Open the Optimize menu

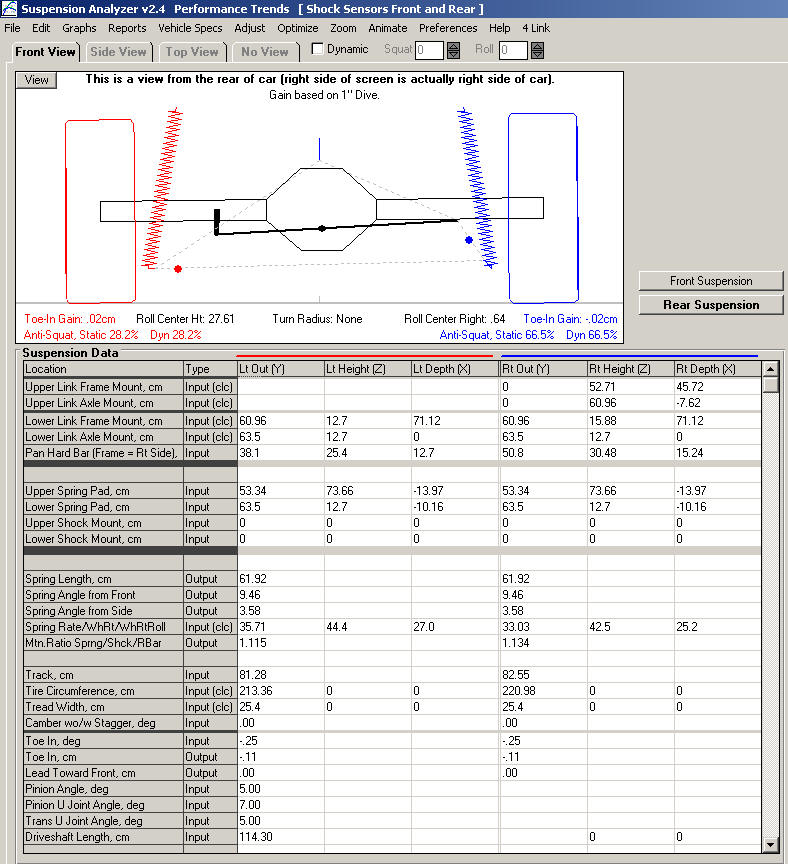tap(298, 28)
